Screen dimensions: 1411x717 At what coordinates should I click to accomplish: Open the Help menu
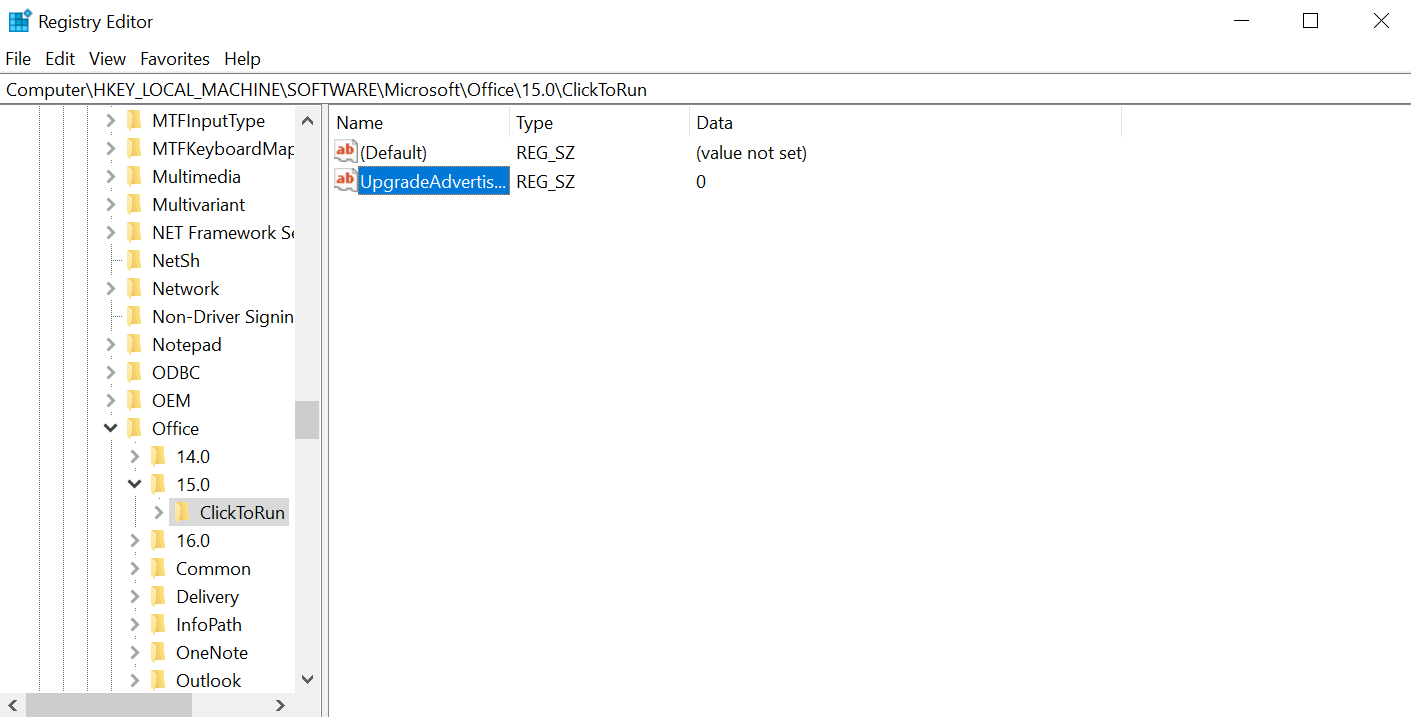242,59
